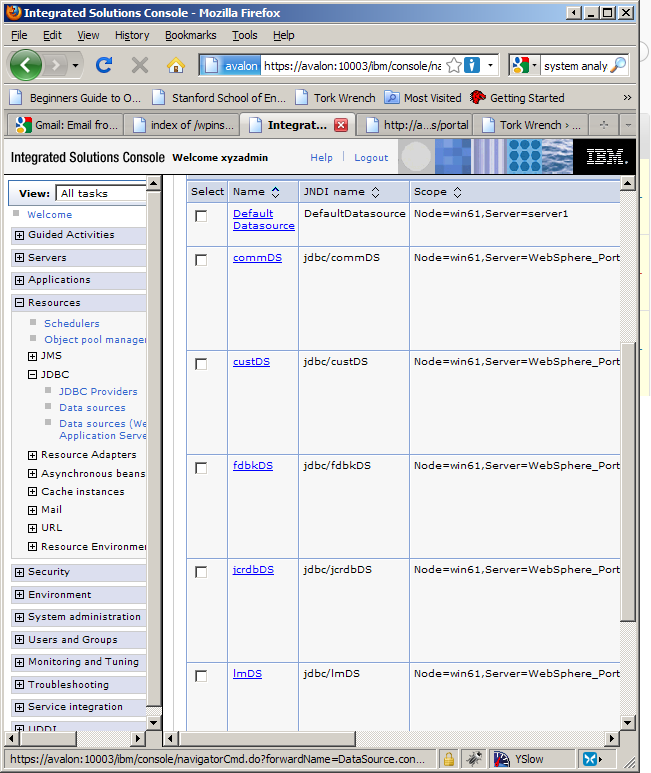Select the Default Datasource checkbox

point(201,216)
